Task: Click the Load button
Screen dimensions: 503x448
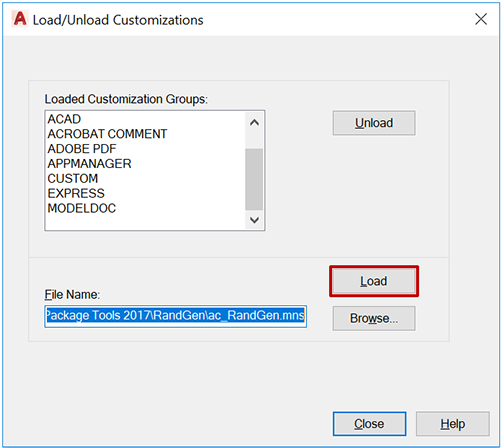Action: click(374, 281)
